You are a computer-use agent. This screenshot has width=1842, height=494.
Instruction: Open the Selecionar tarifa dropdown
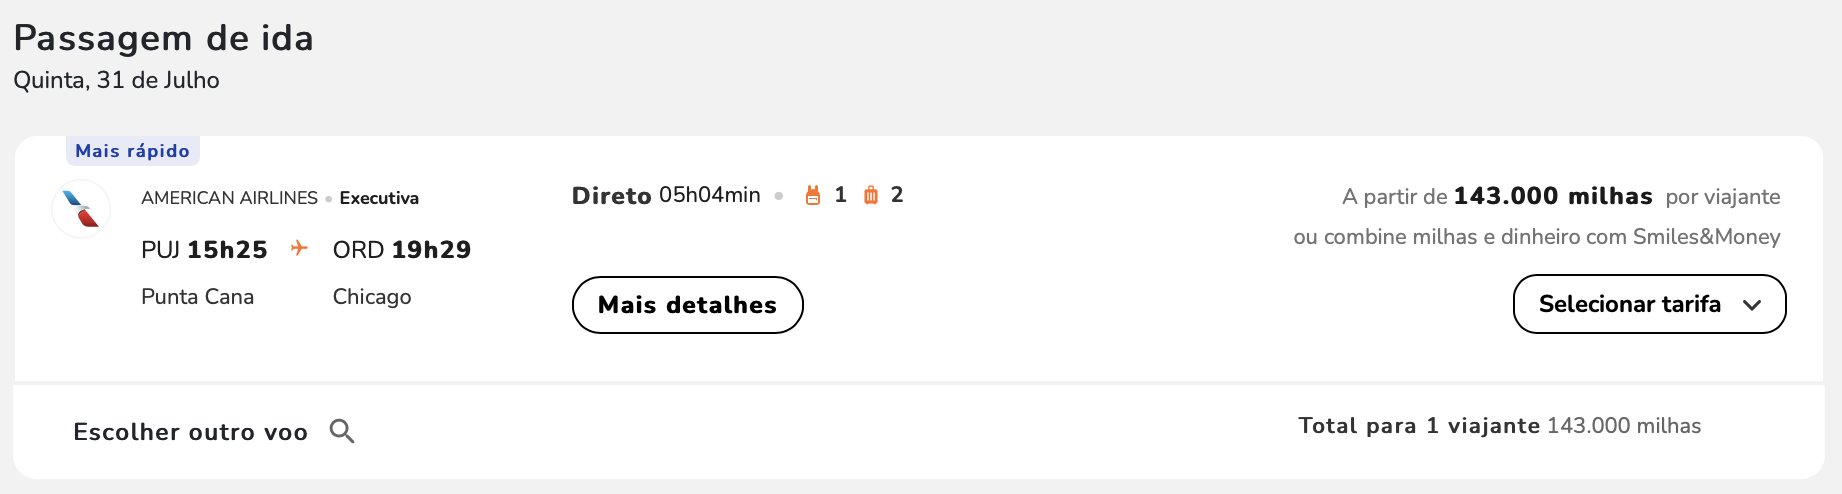(1649, 304)
